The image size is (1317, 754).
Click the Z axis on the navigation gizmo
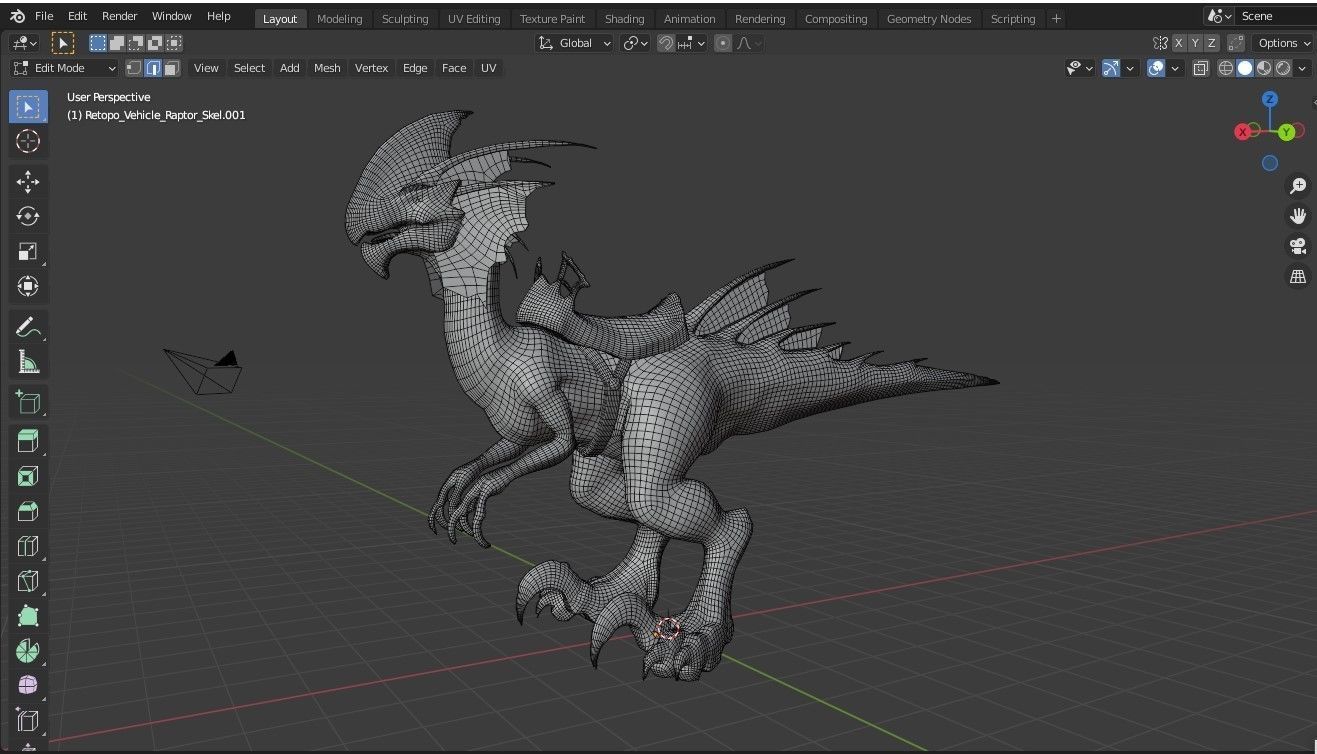[1269, 99]
